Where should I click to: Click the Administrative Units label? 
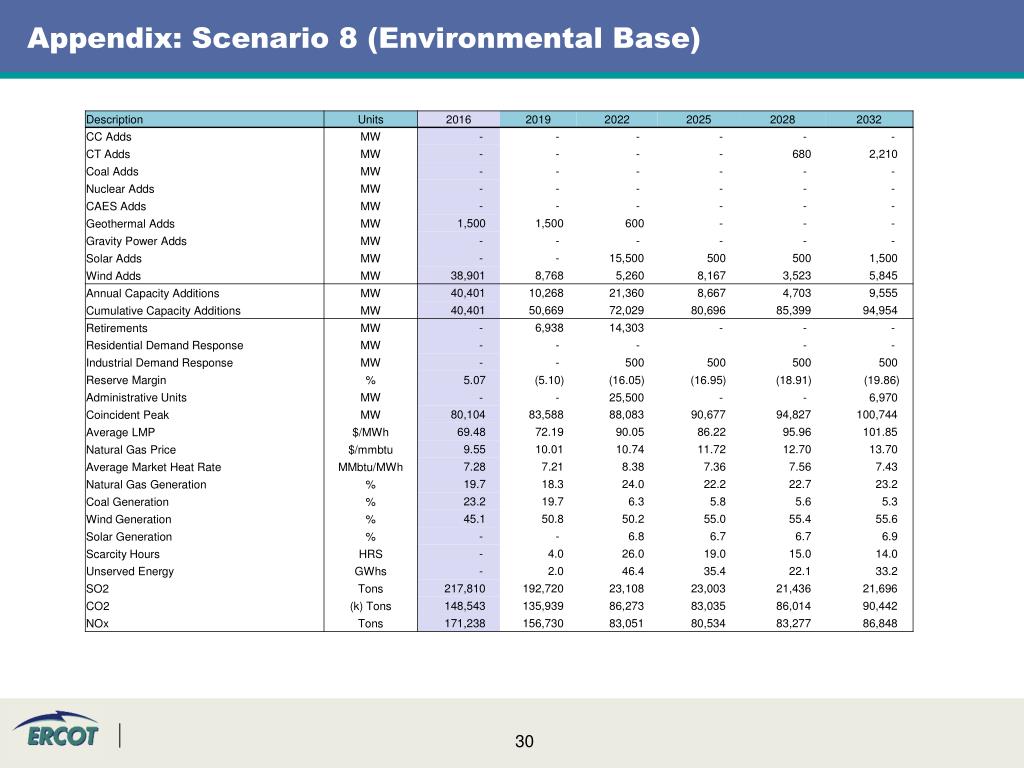[136, 397]
